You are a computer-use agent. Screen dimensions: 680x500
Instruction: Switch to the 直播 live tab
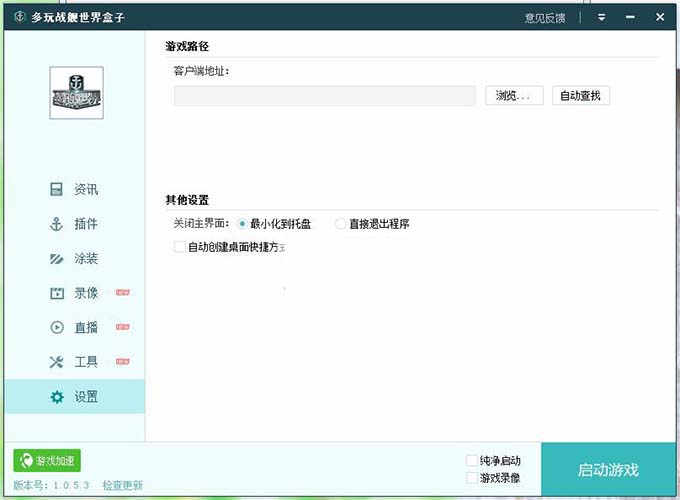click(x=86, y=327)
